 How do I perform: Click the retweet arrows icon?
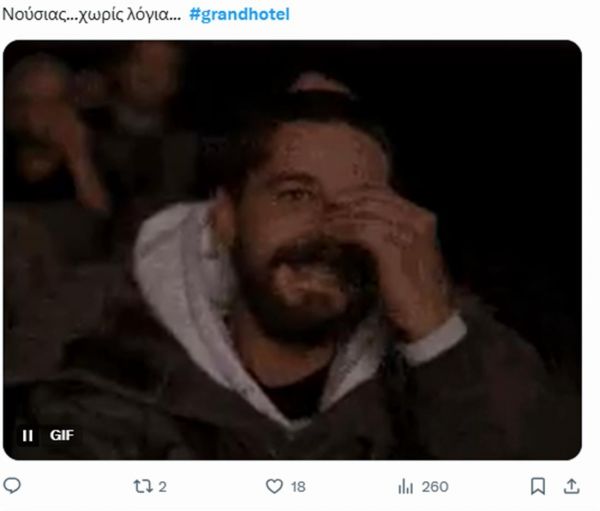click(x=142, y=487)
